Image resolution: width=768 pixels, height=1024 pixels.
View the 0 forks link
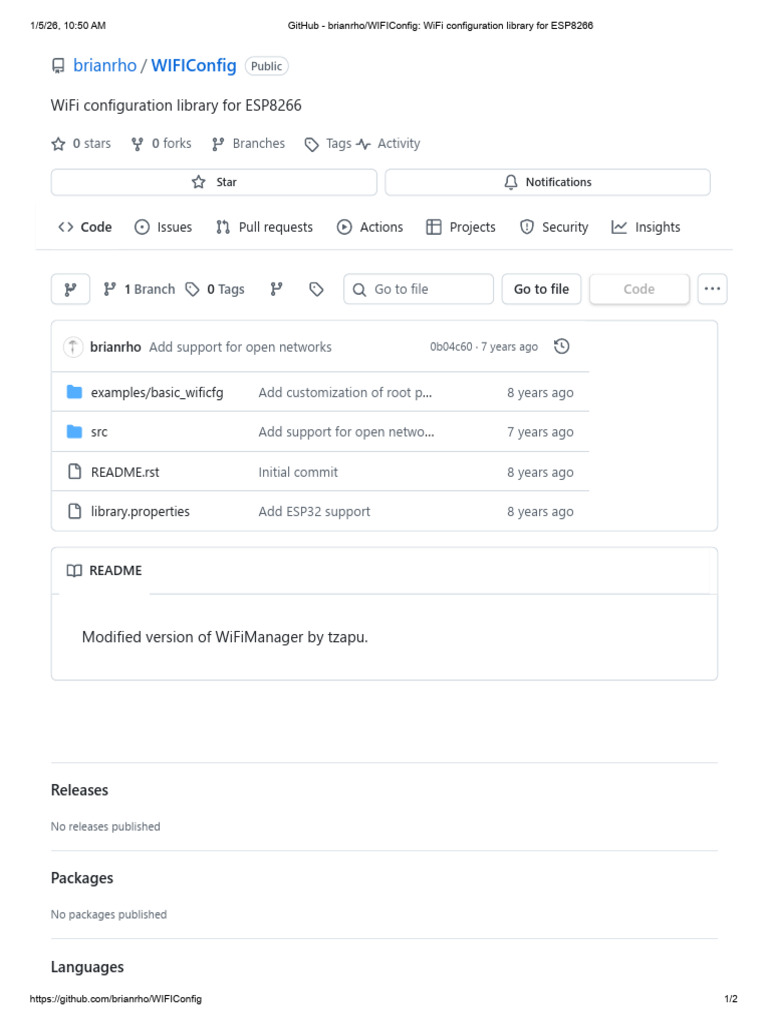pos(171,144)
